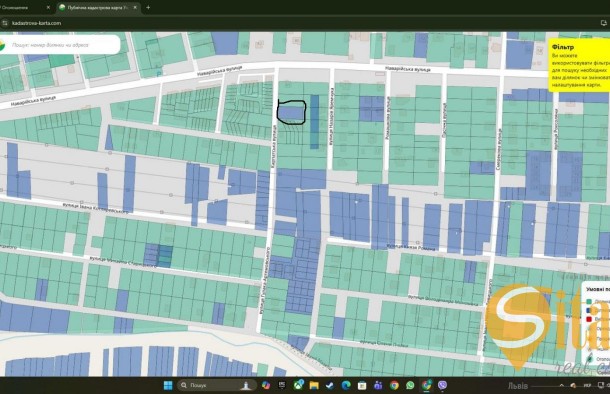610x394 pixels.
Task: Open Copilot from the taskbar
Action: pos(266,385)
